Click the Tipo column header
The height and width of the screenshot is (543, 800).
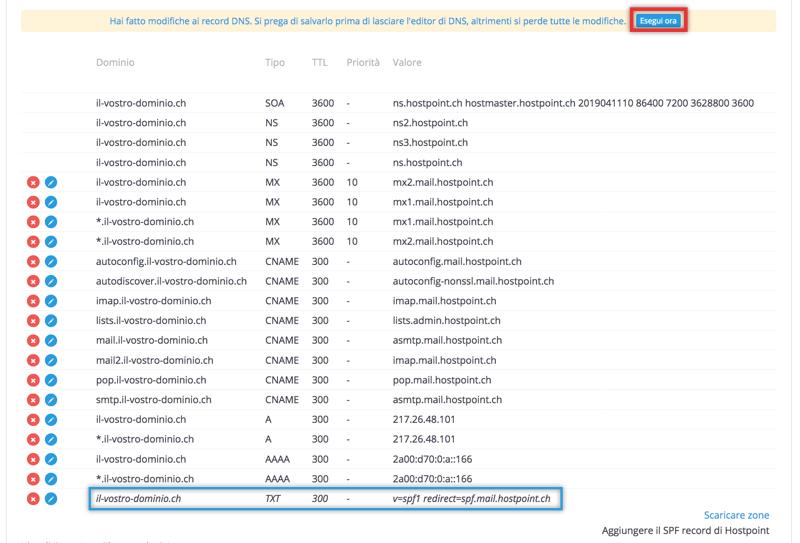click(274, 62)
